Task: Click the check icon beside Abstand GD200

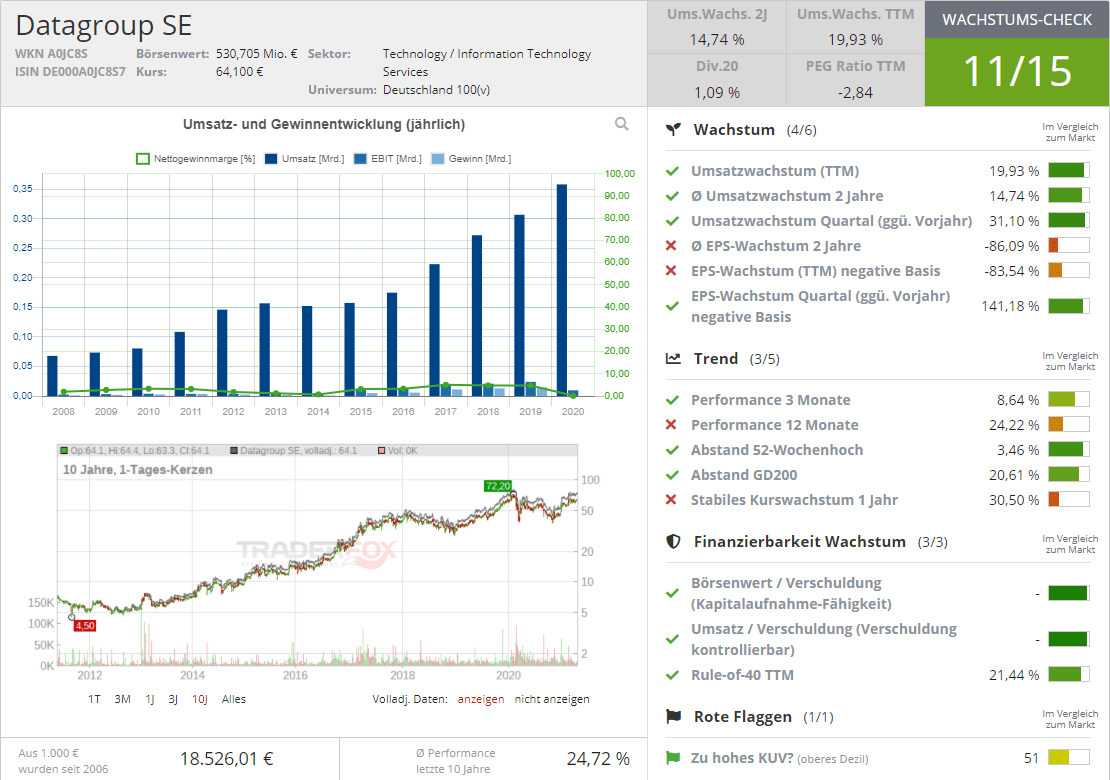Action: [673, 475]
